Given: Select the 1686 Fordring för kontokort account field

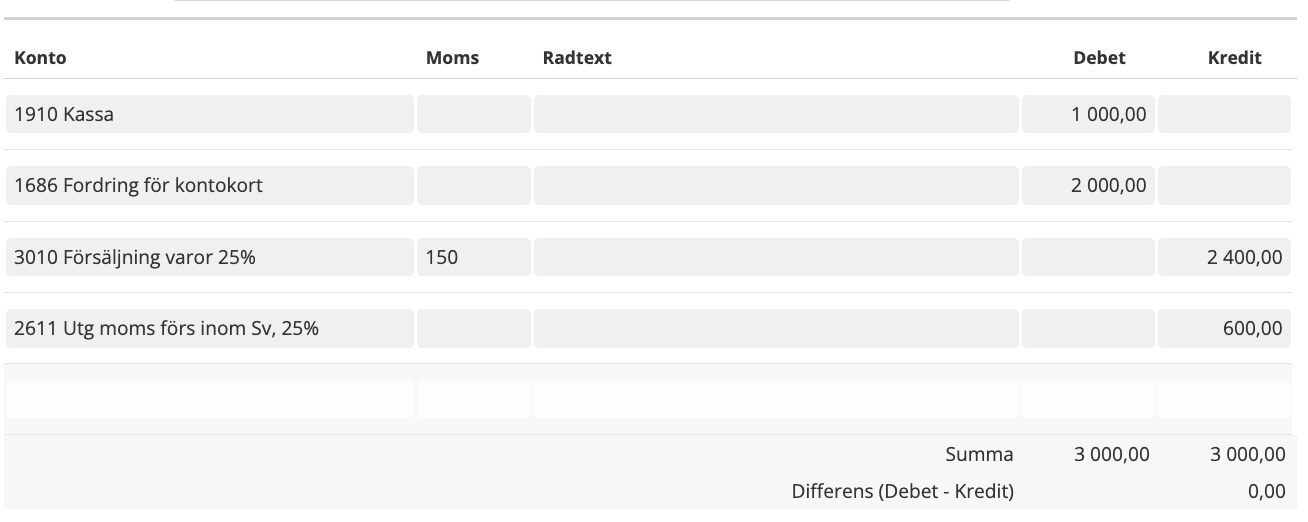Looking at the screenshot, I should pos(209,185).
